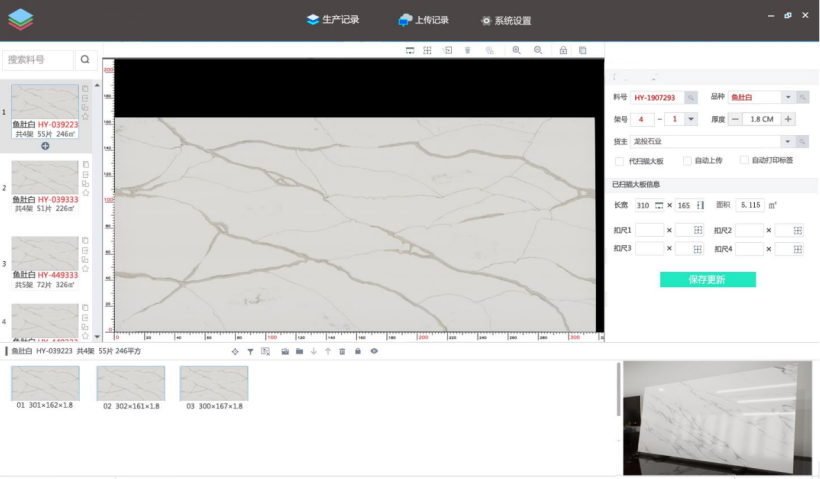
Task: Open the 系统设置 tab
Action: (x=506, y=21)
